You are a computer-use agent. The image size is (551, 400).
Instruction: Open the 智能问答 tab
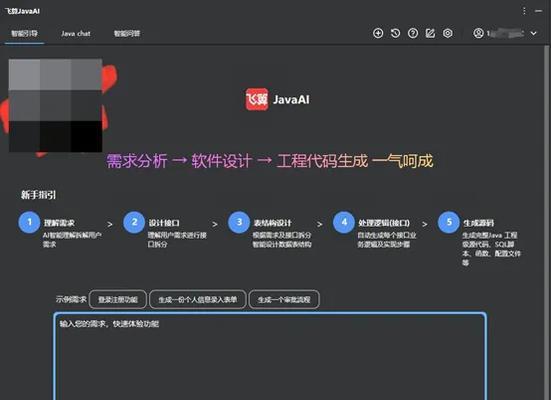(x=127, y=34)
